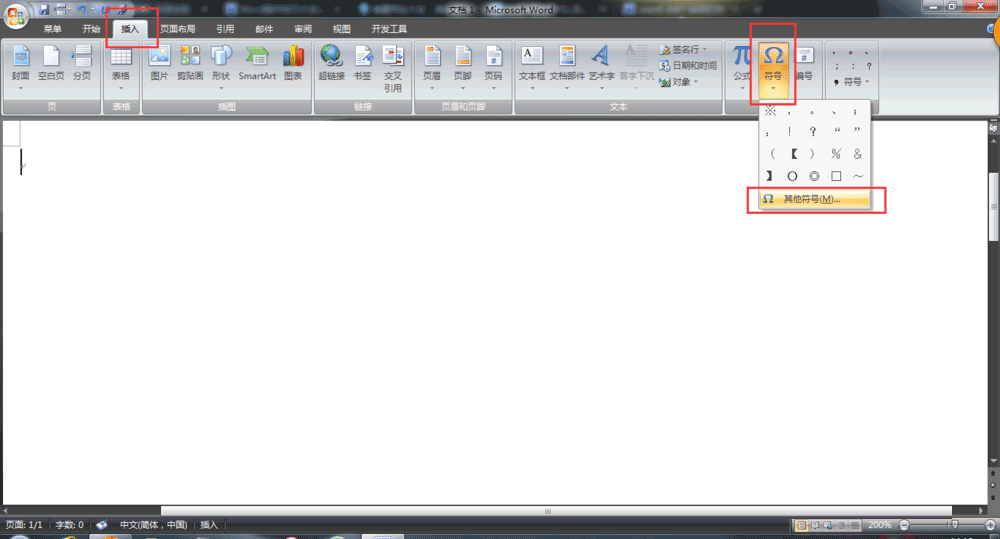Insert a picture using 图片 icon
1000x539 pixels.
point(159,64)
